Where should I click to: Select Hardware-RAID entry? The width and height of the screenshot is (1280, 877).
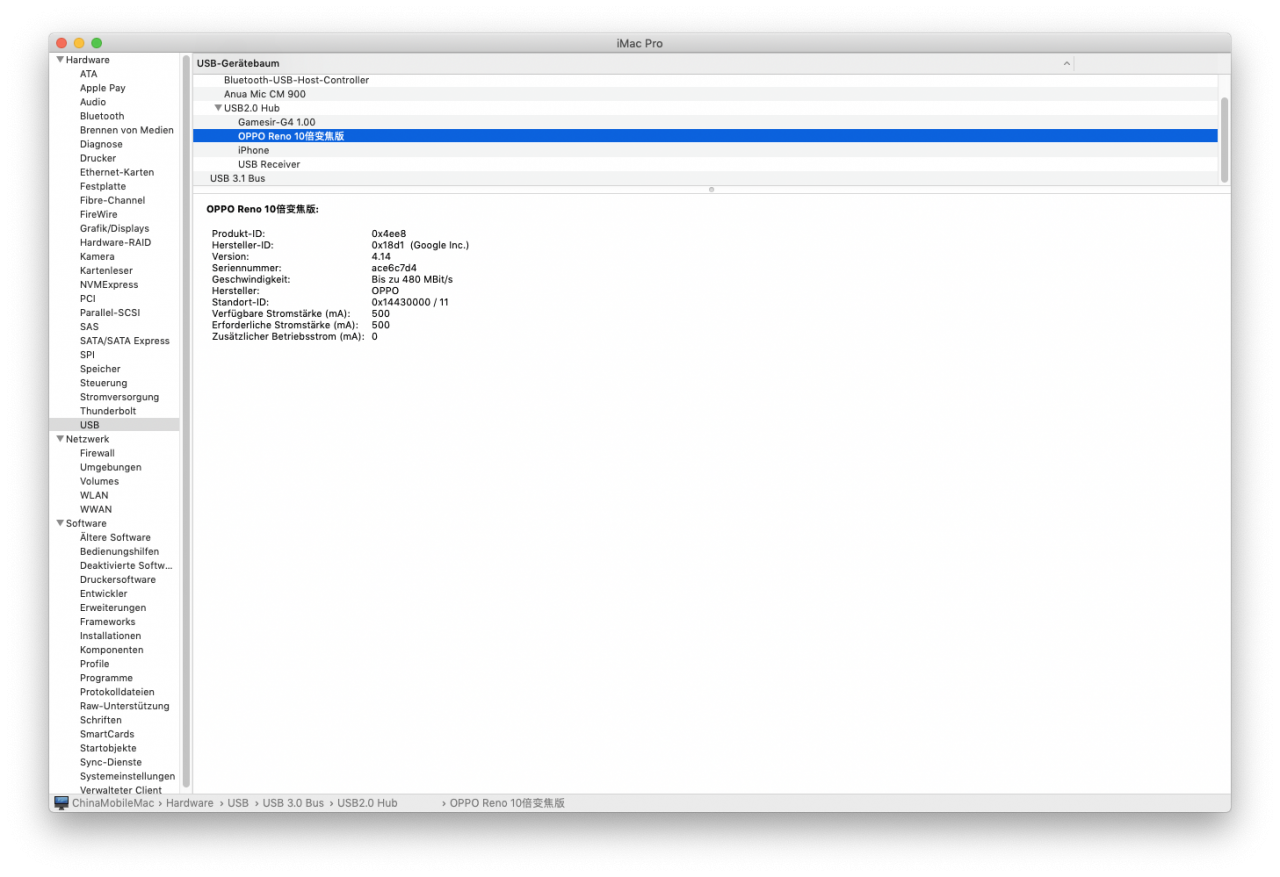coord(116,242)
